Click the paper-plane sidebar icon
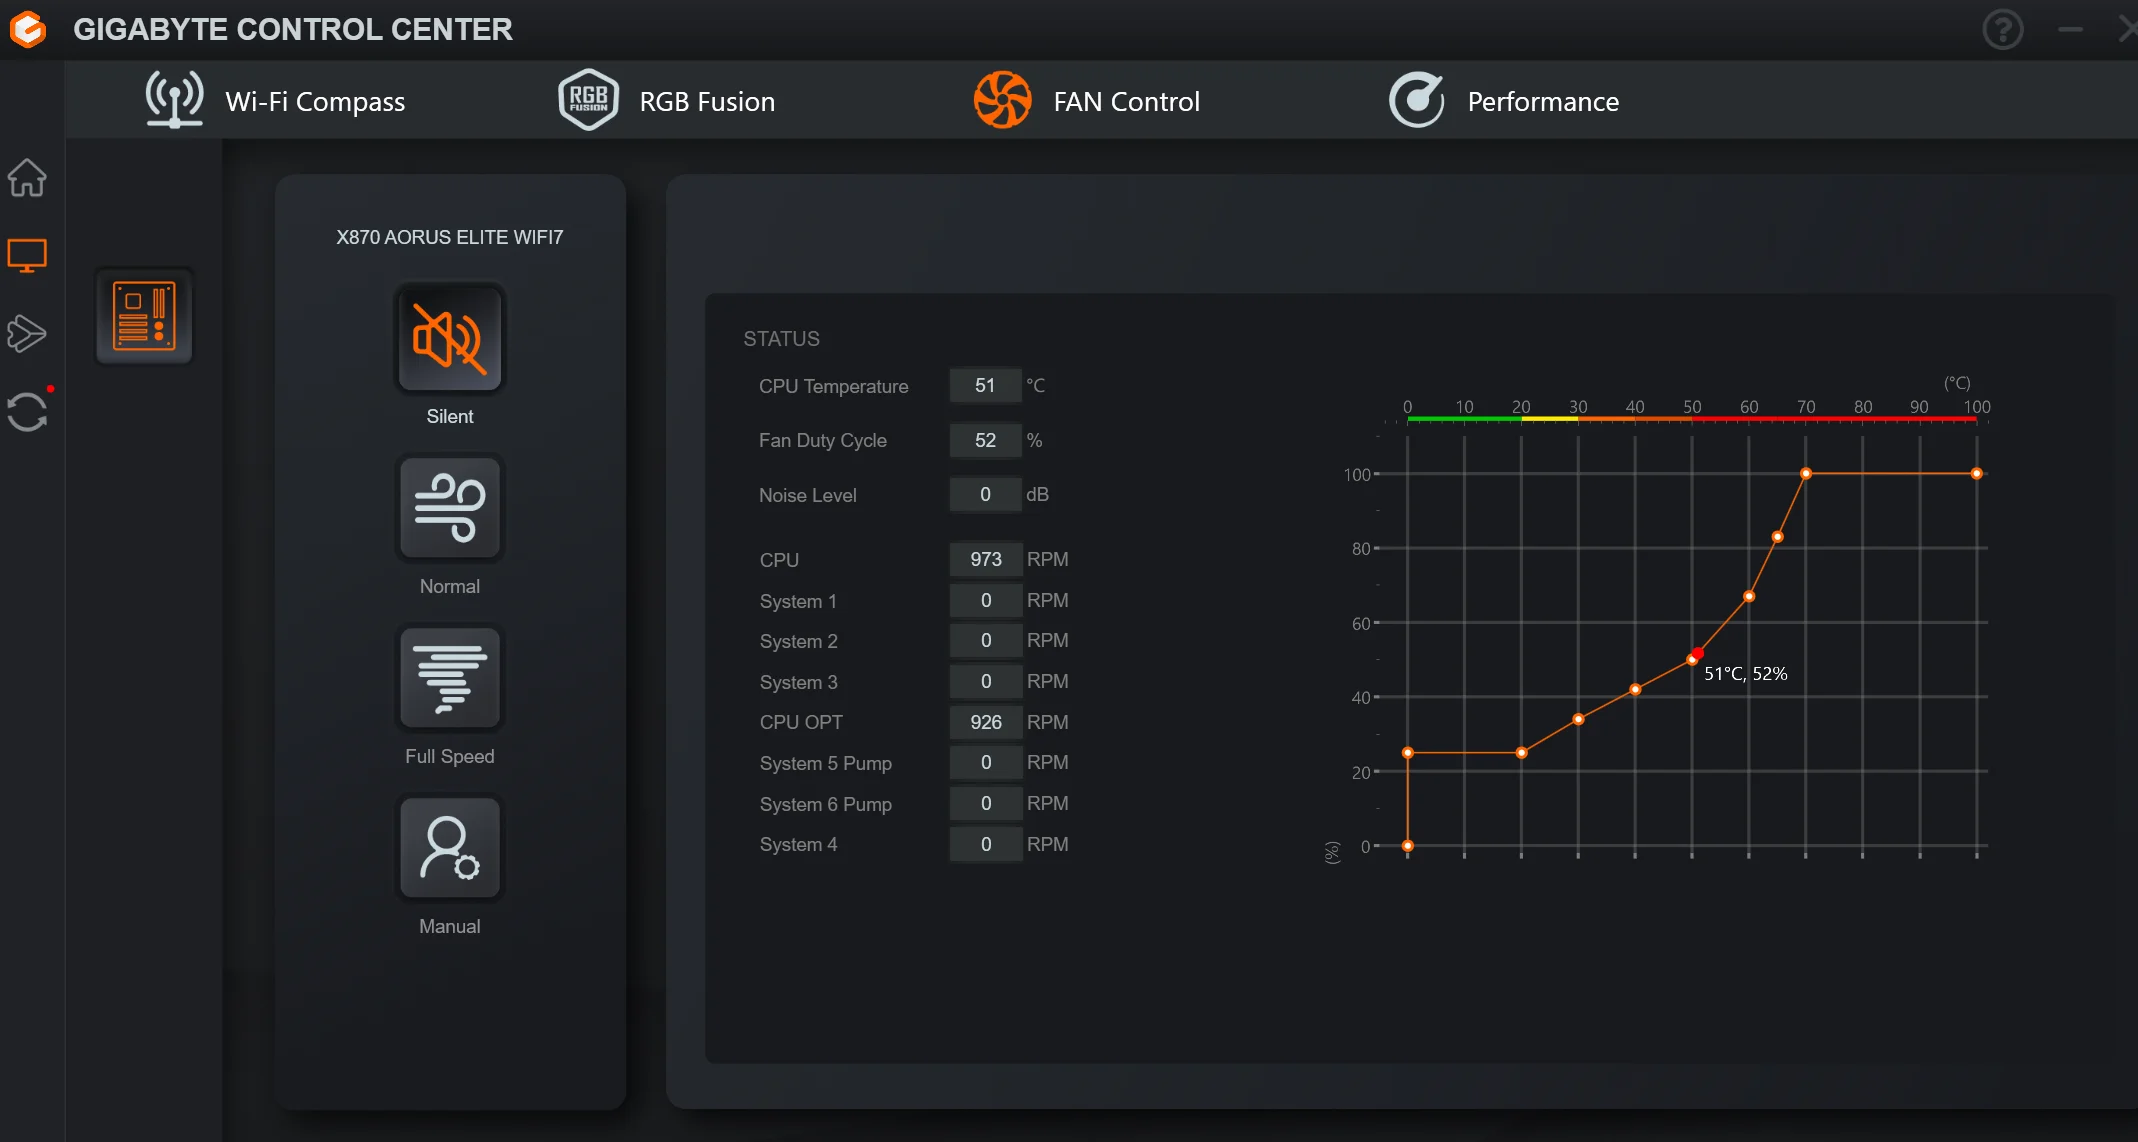 (27, 334)
